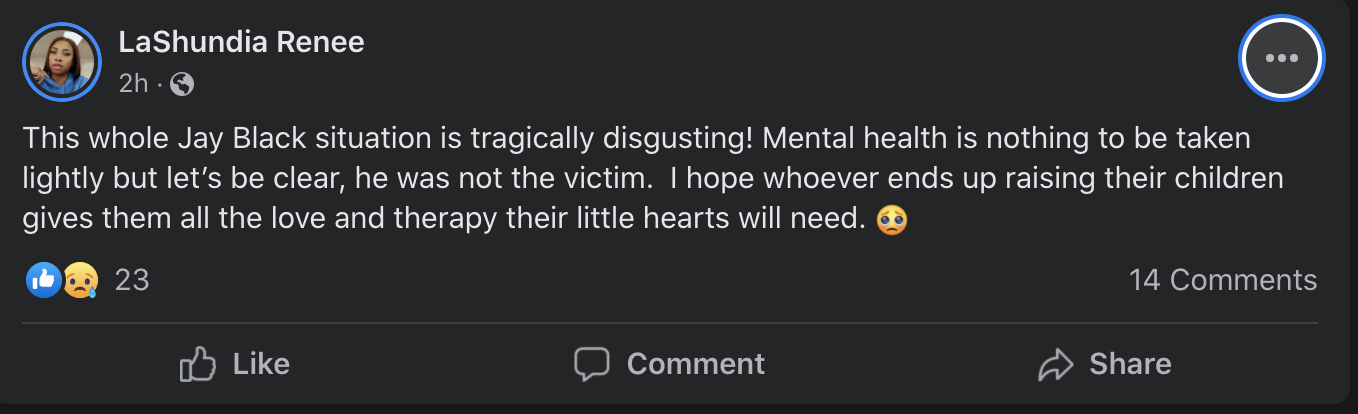Click the curved arrow Share icon
The width and height of the screenshot is (1358, 414).
tap(1056, 364)
